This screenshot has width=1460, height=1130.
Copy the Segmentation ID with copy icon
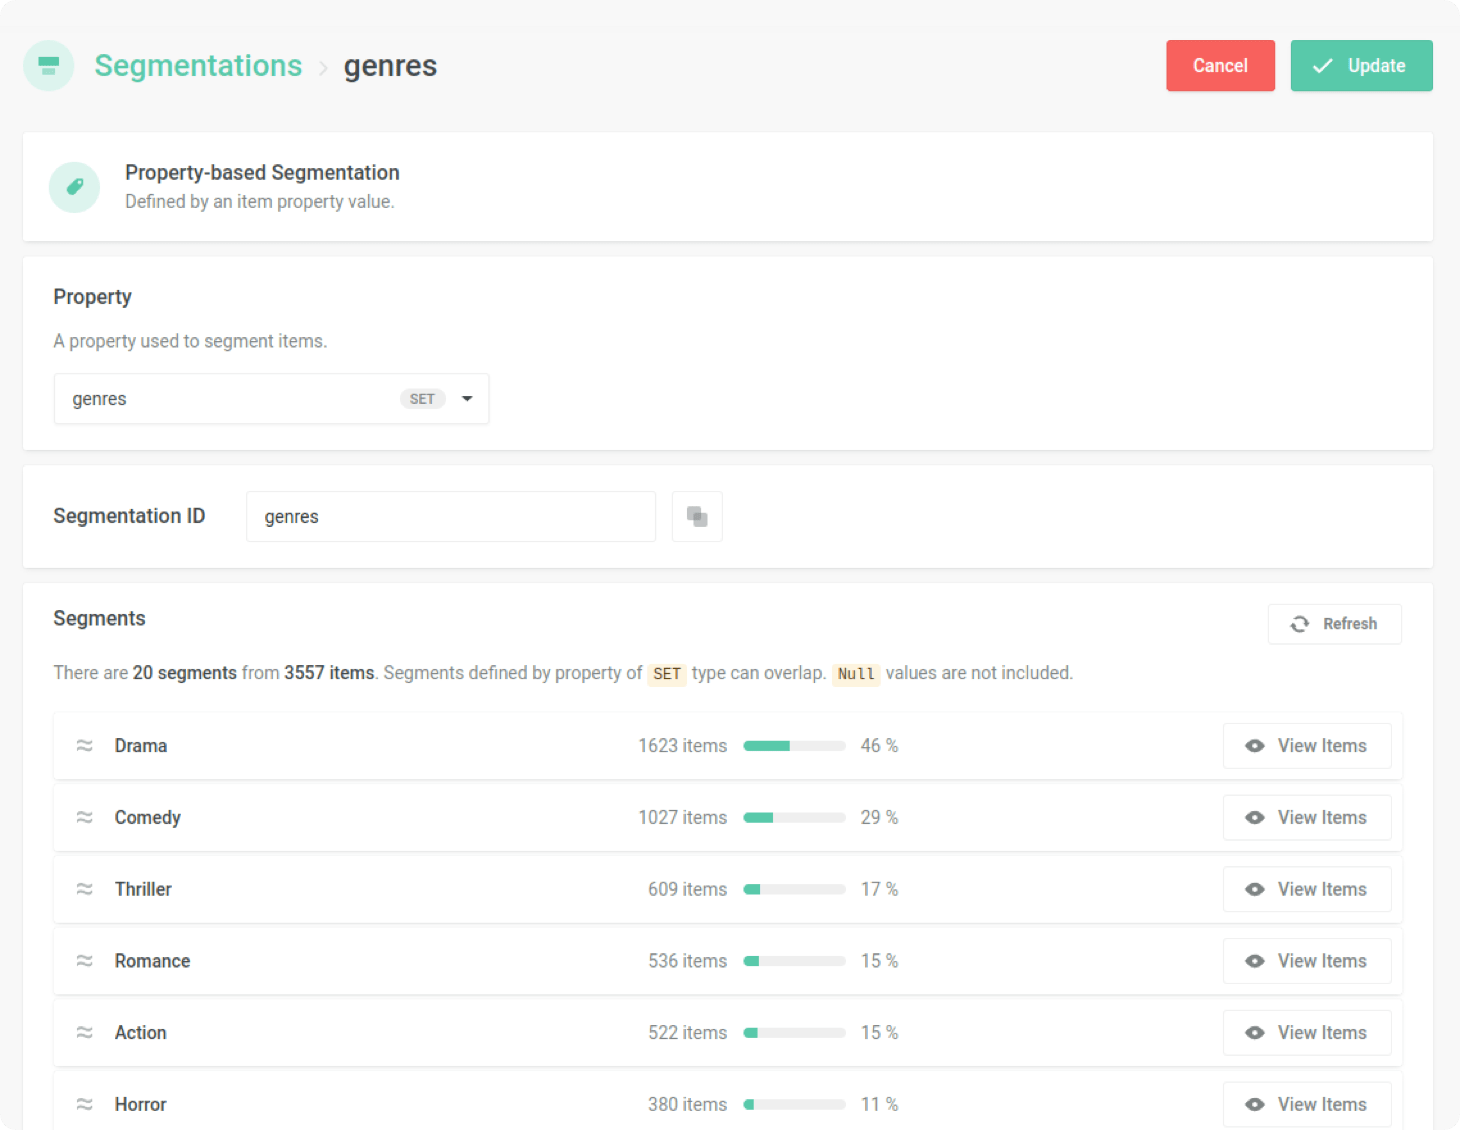pyautogui.click(x=697, y=517)
